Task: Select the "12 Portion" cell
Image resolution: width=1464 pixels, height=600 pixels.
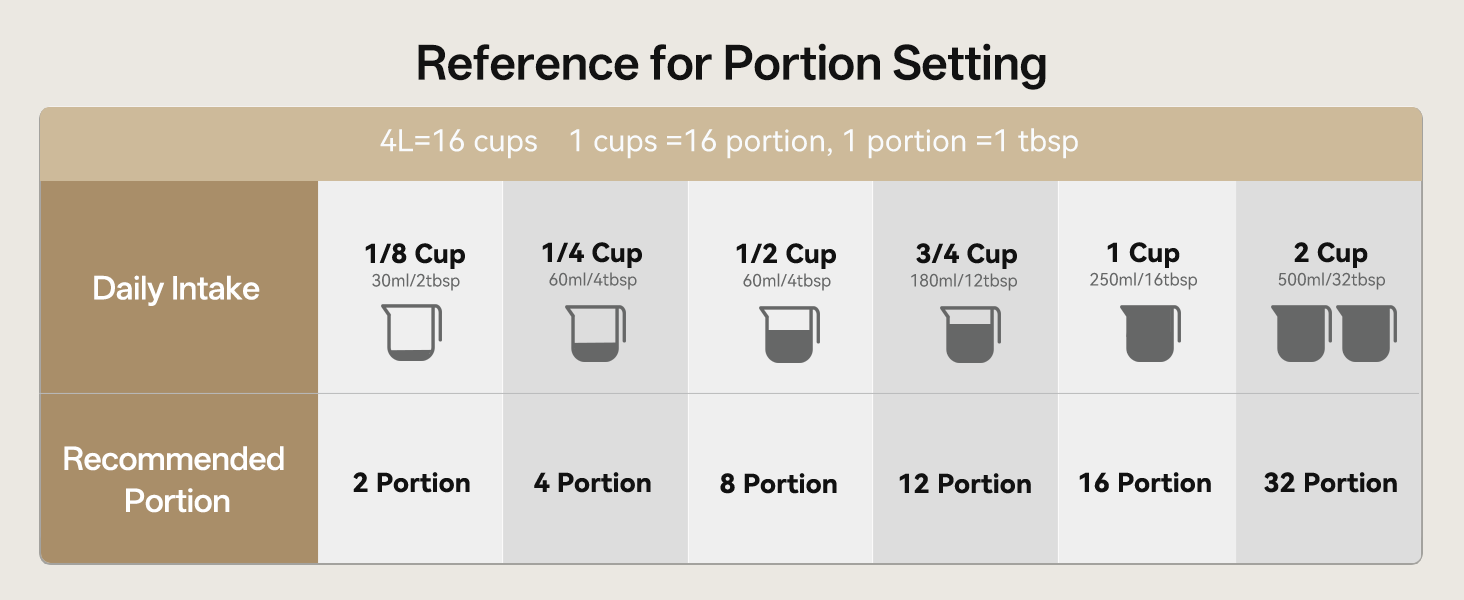Action: pos(965,484)
